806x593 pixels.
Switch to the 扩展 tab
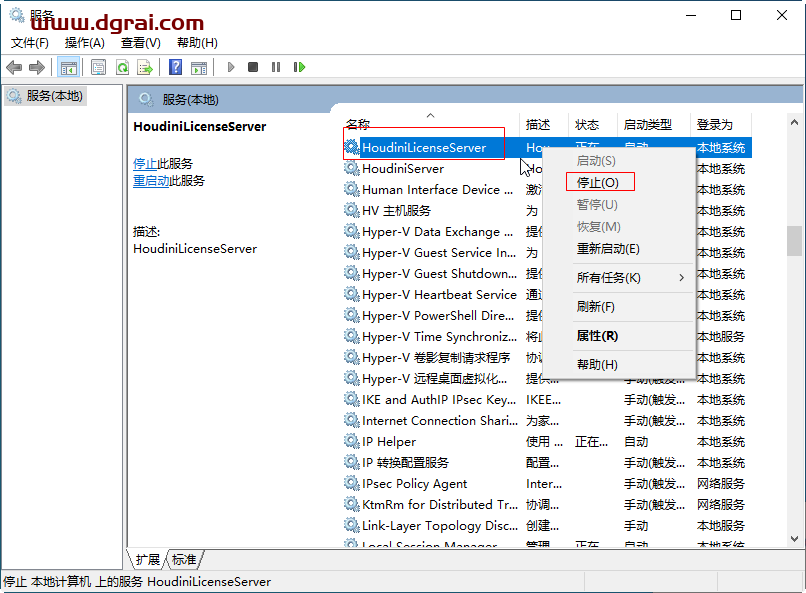[x=148, y=560]
